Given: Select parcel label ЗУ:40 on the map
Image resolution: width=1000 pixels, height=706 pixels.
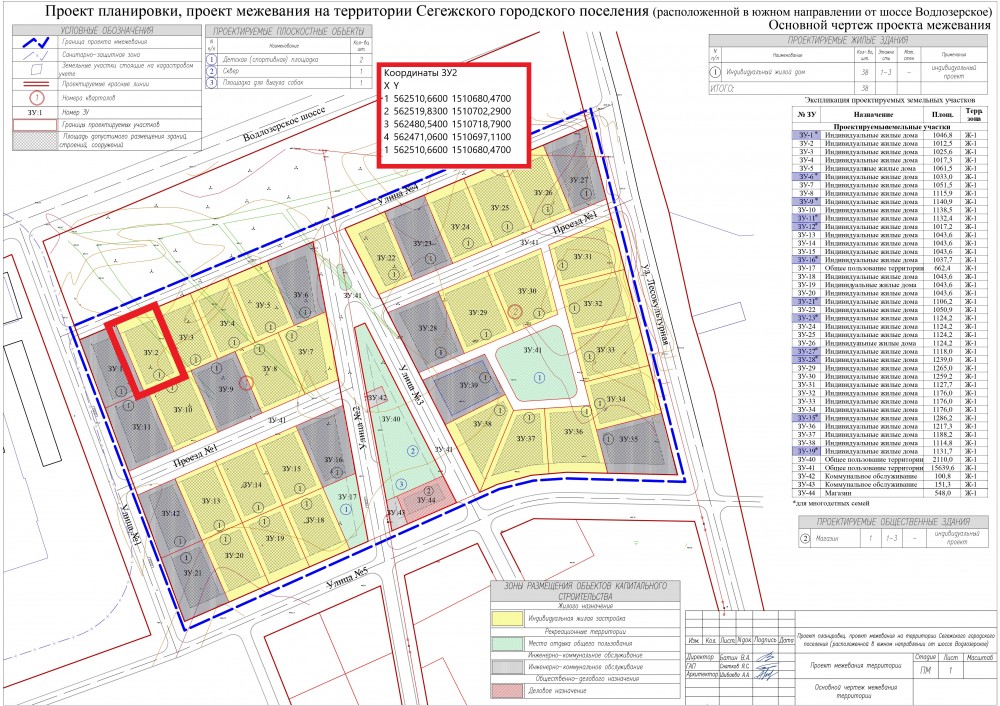Looking at the screenshot, I should click(x=390, y=419).
